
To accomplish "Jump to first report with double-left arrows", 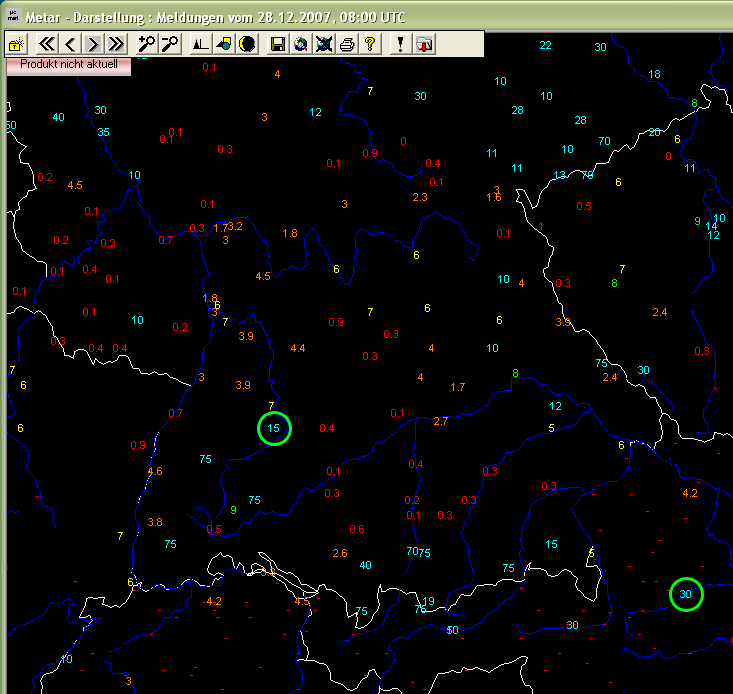I will (x=47, y=44).
